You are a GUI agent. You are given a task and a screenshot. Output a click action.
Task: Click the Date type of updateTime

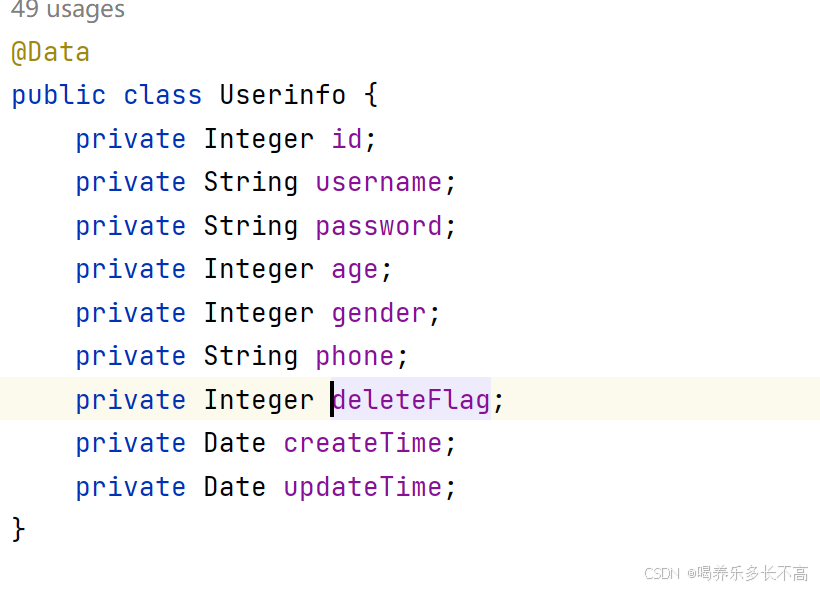point(235,486)
